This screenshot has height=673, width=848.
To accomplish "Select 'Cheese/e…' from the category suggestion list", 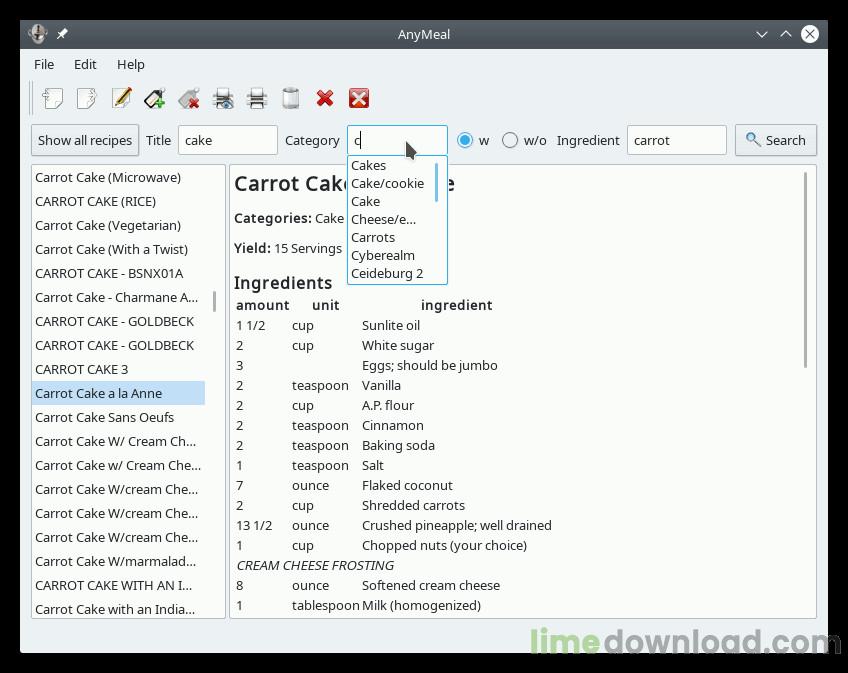I will tap(383, 219).
